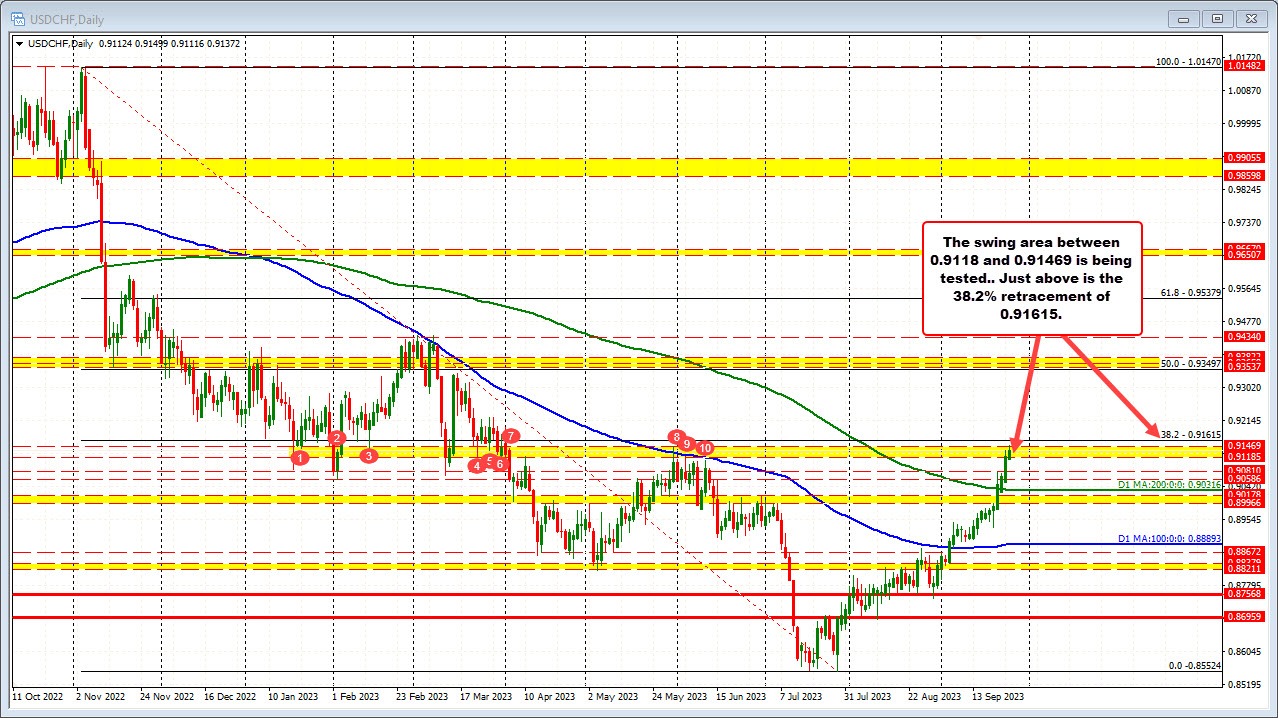1278x718 pixels.
Task: Expand the USDCHF,Daily symbol dropdown arrow
Action: click(x=20, y=43)
